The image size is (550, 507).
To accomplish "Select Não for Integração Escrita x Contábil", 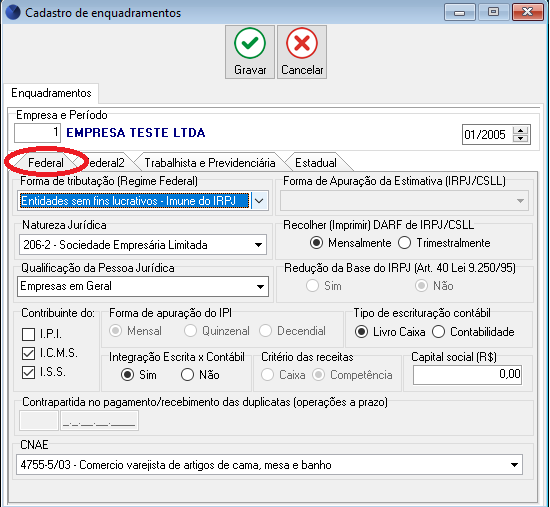I will pos(187,375).
